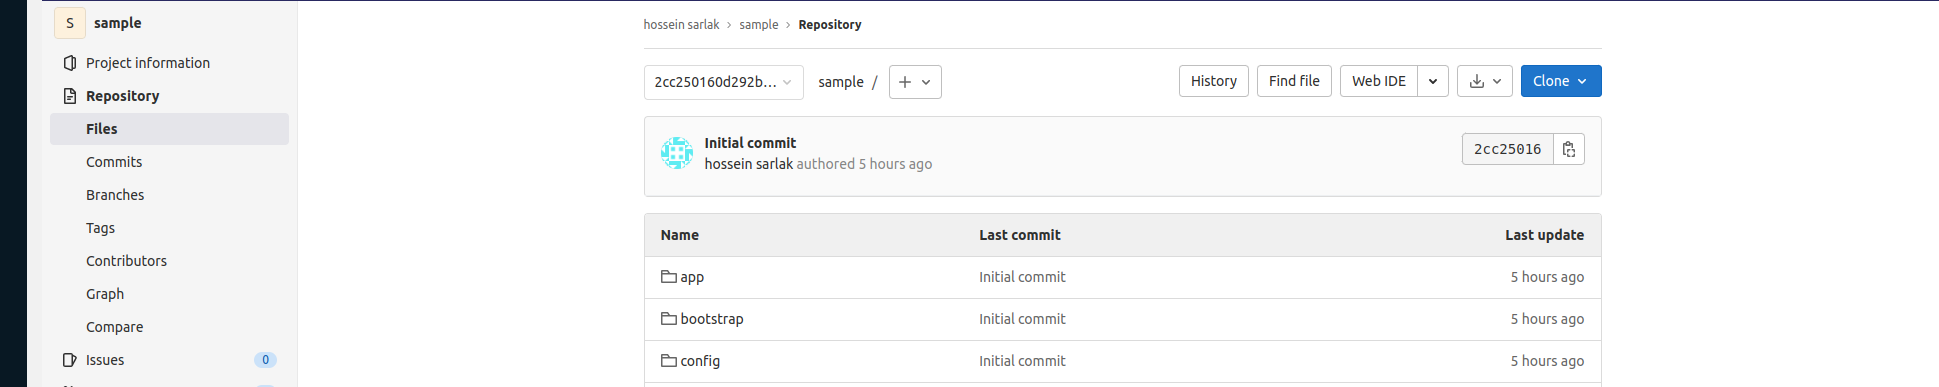Open the Initial commit title link
The height and width of the screenshot is (387, 1939).
[750, 143]
